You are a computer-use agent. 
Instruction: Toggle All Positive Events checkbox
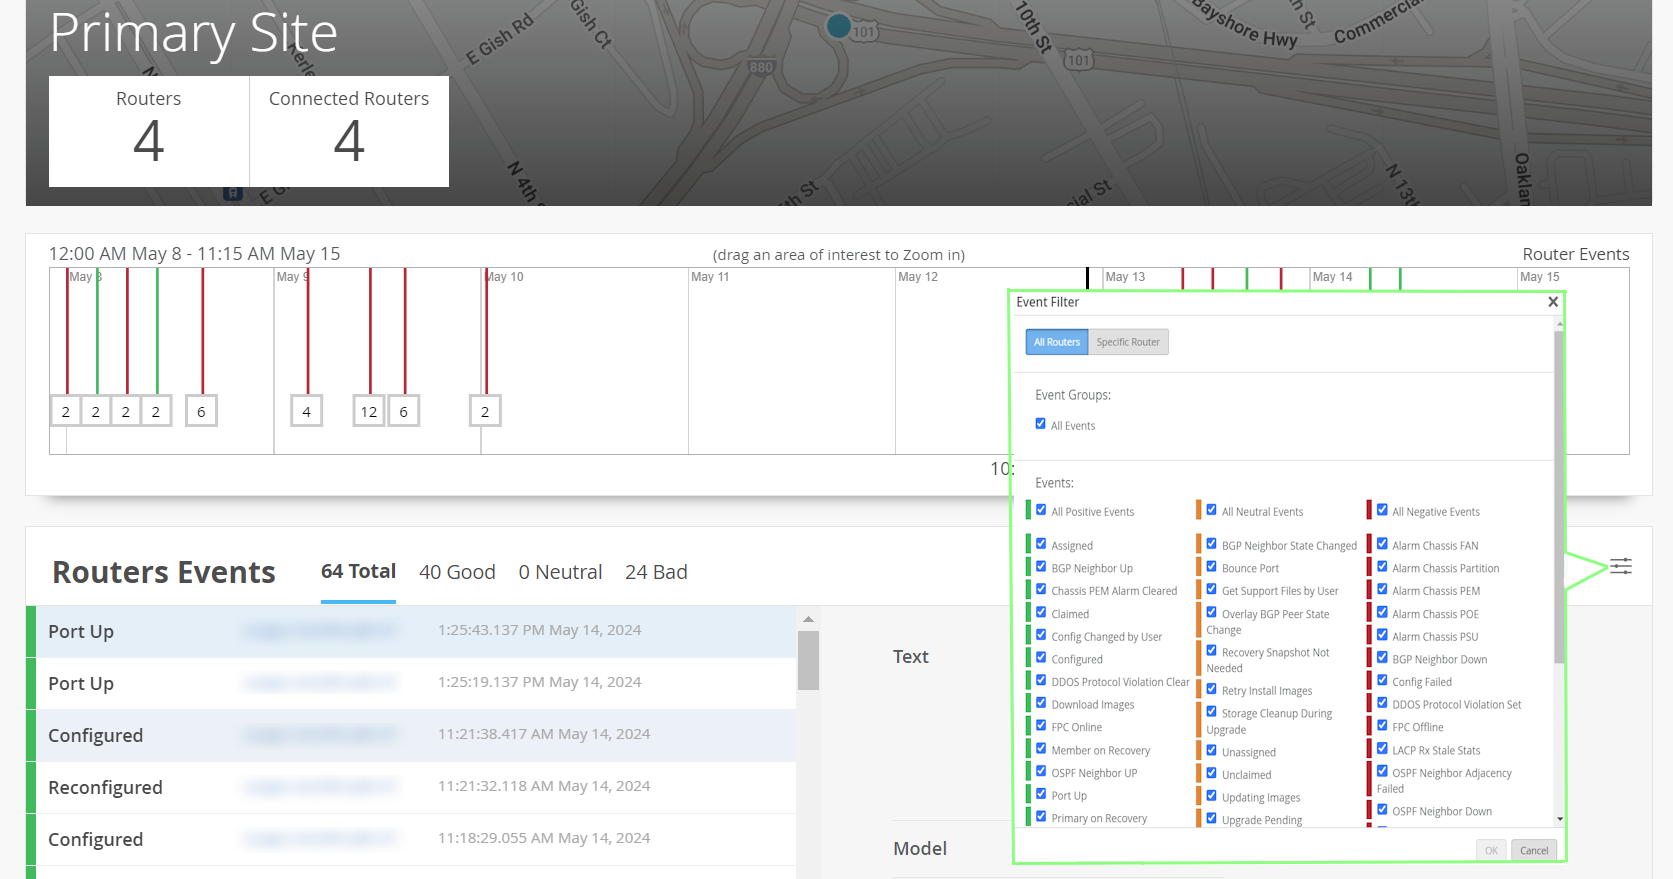(x=1041, y=510)
